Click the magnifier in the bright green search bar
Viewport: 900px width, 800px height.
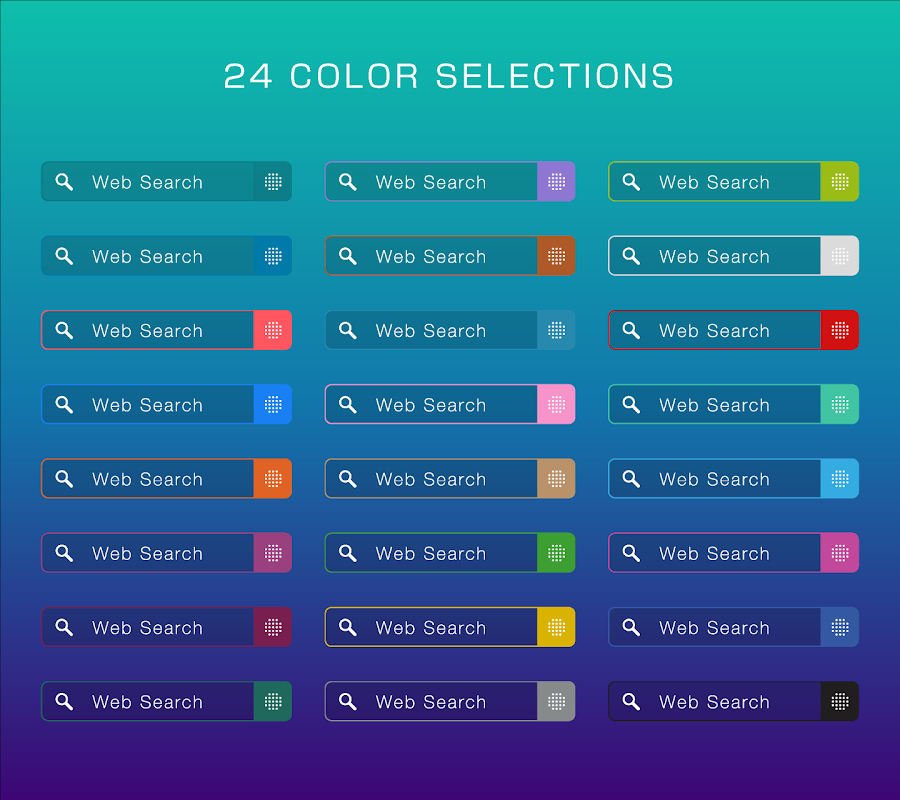point(347,553)
